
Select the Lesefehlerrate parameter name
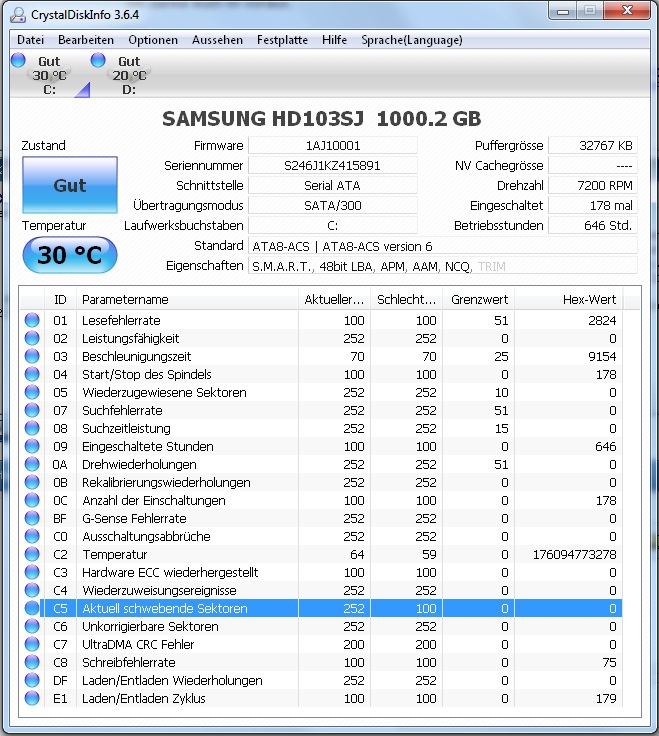coord(121,320)
